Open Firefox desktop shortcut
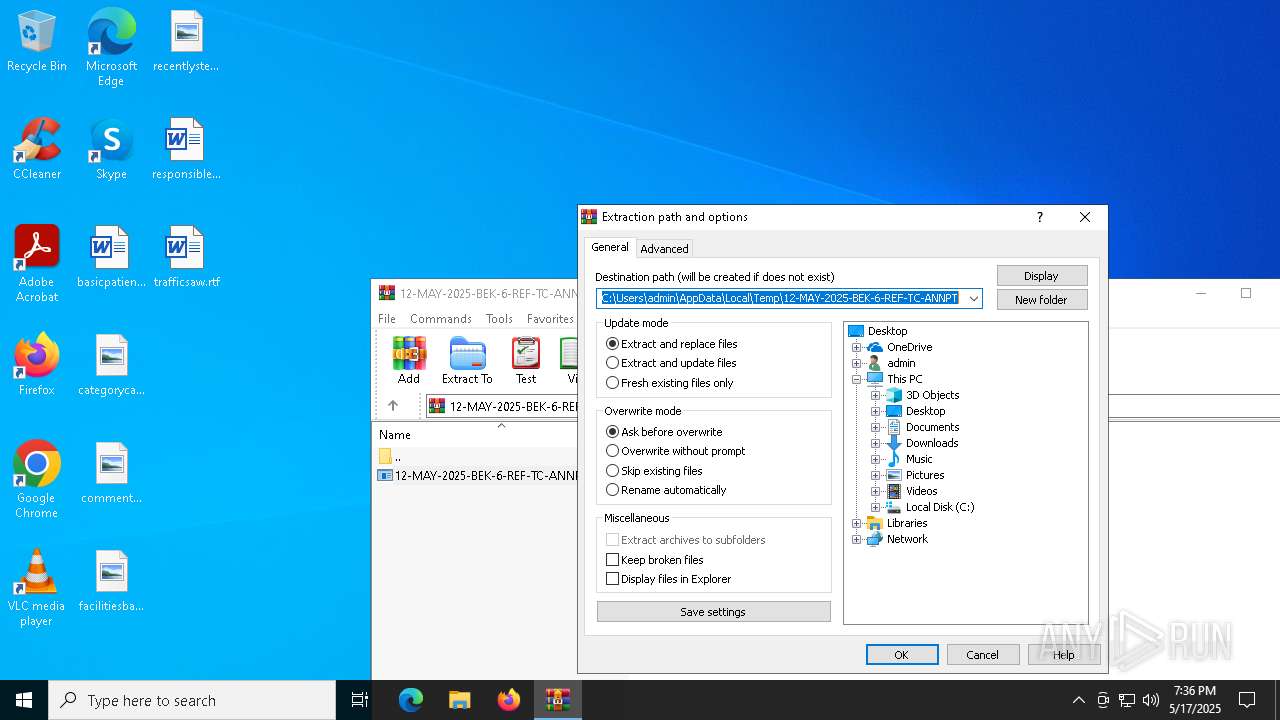 coord(37,365)
